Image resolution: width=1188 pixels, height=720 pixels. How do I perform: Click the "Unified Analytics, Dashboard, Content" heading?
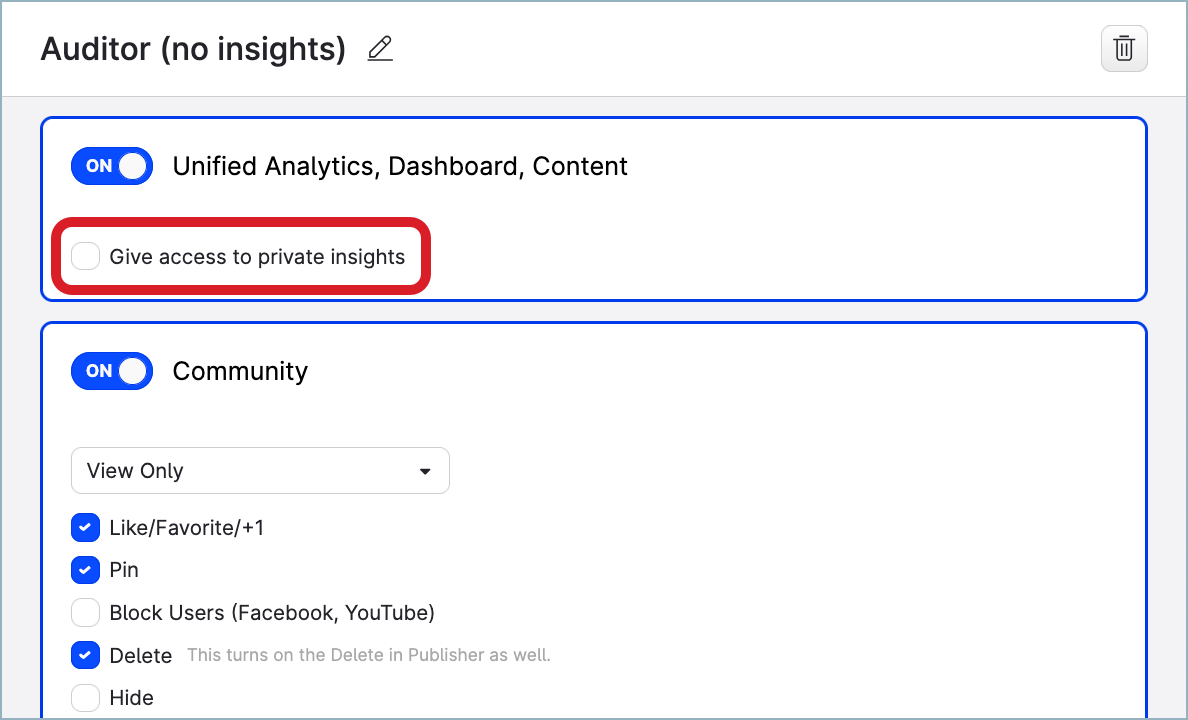(x=400, y=166)
